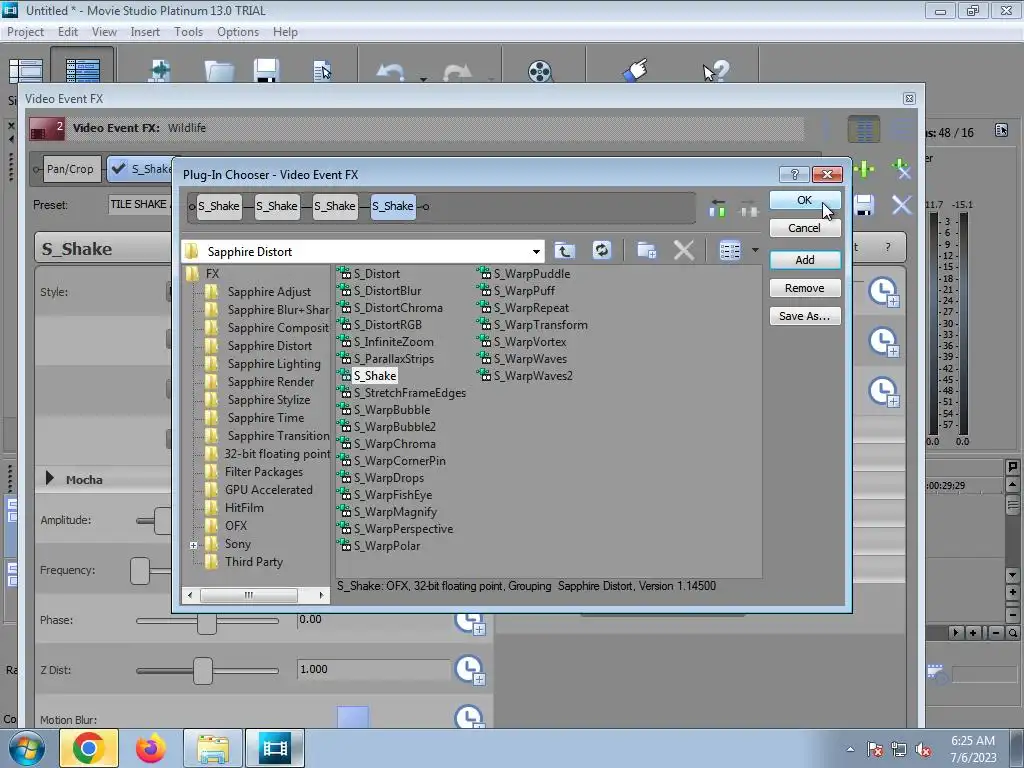The image size is (1024, 768).
Task: Click the Up One Level folder icon
Action: coord(565,250)
